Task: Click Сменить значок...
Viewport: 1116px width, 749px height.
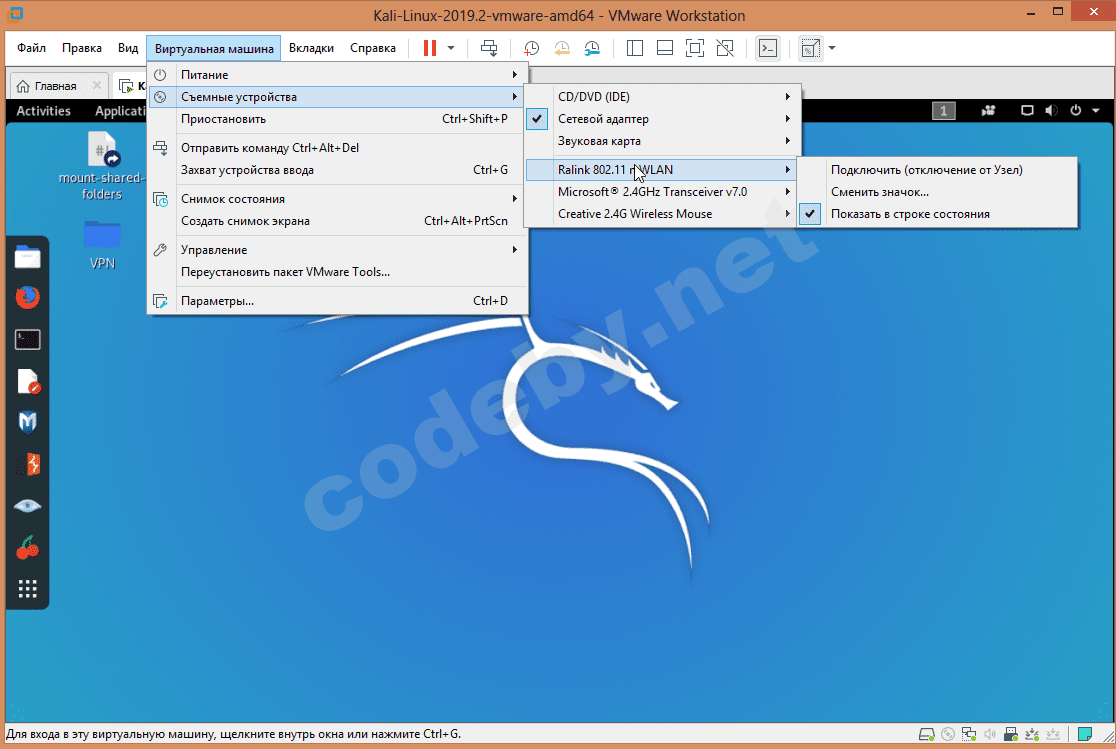Action: [x=937, y=192]
